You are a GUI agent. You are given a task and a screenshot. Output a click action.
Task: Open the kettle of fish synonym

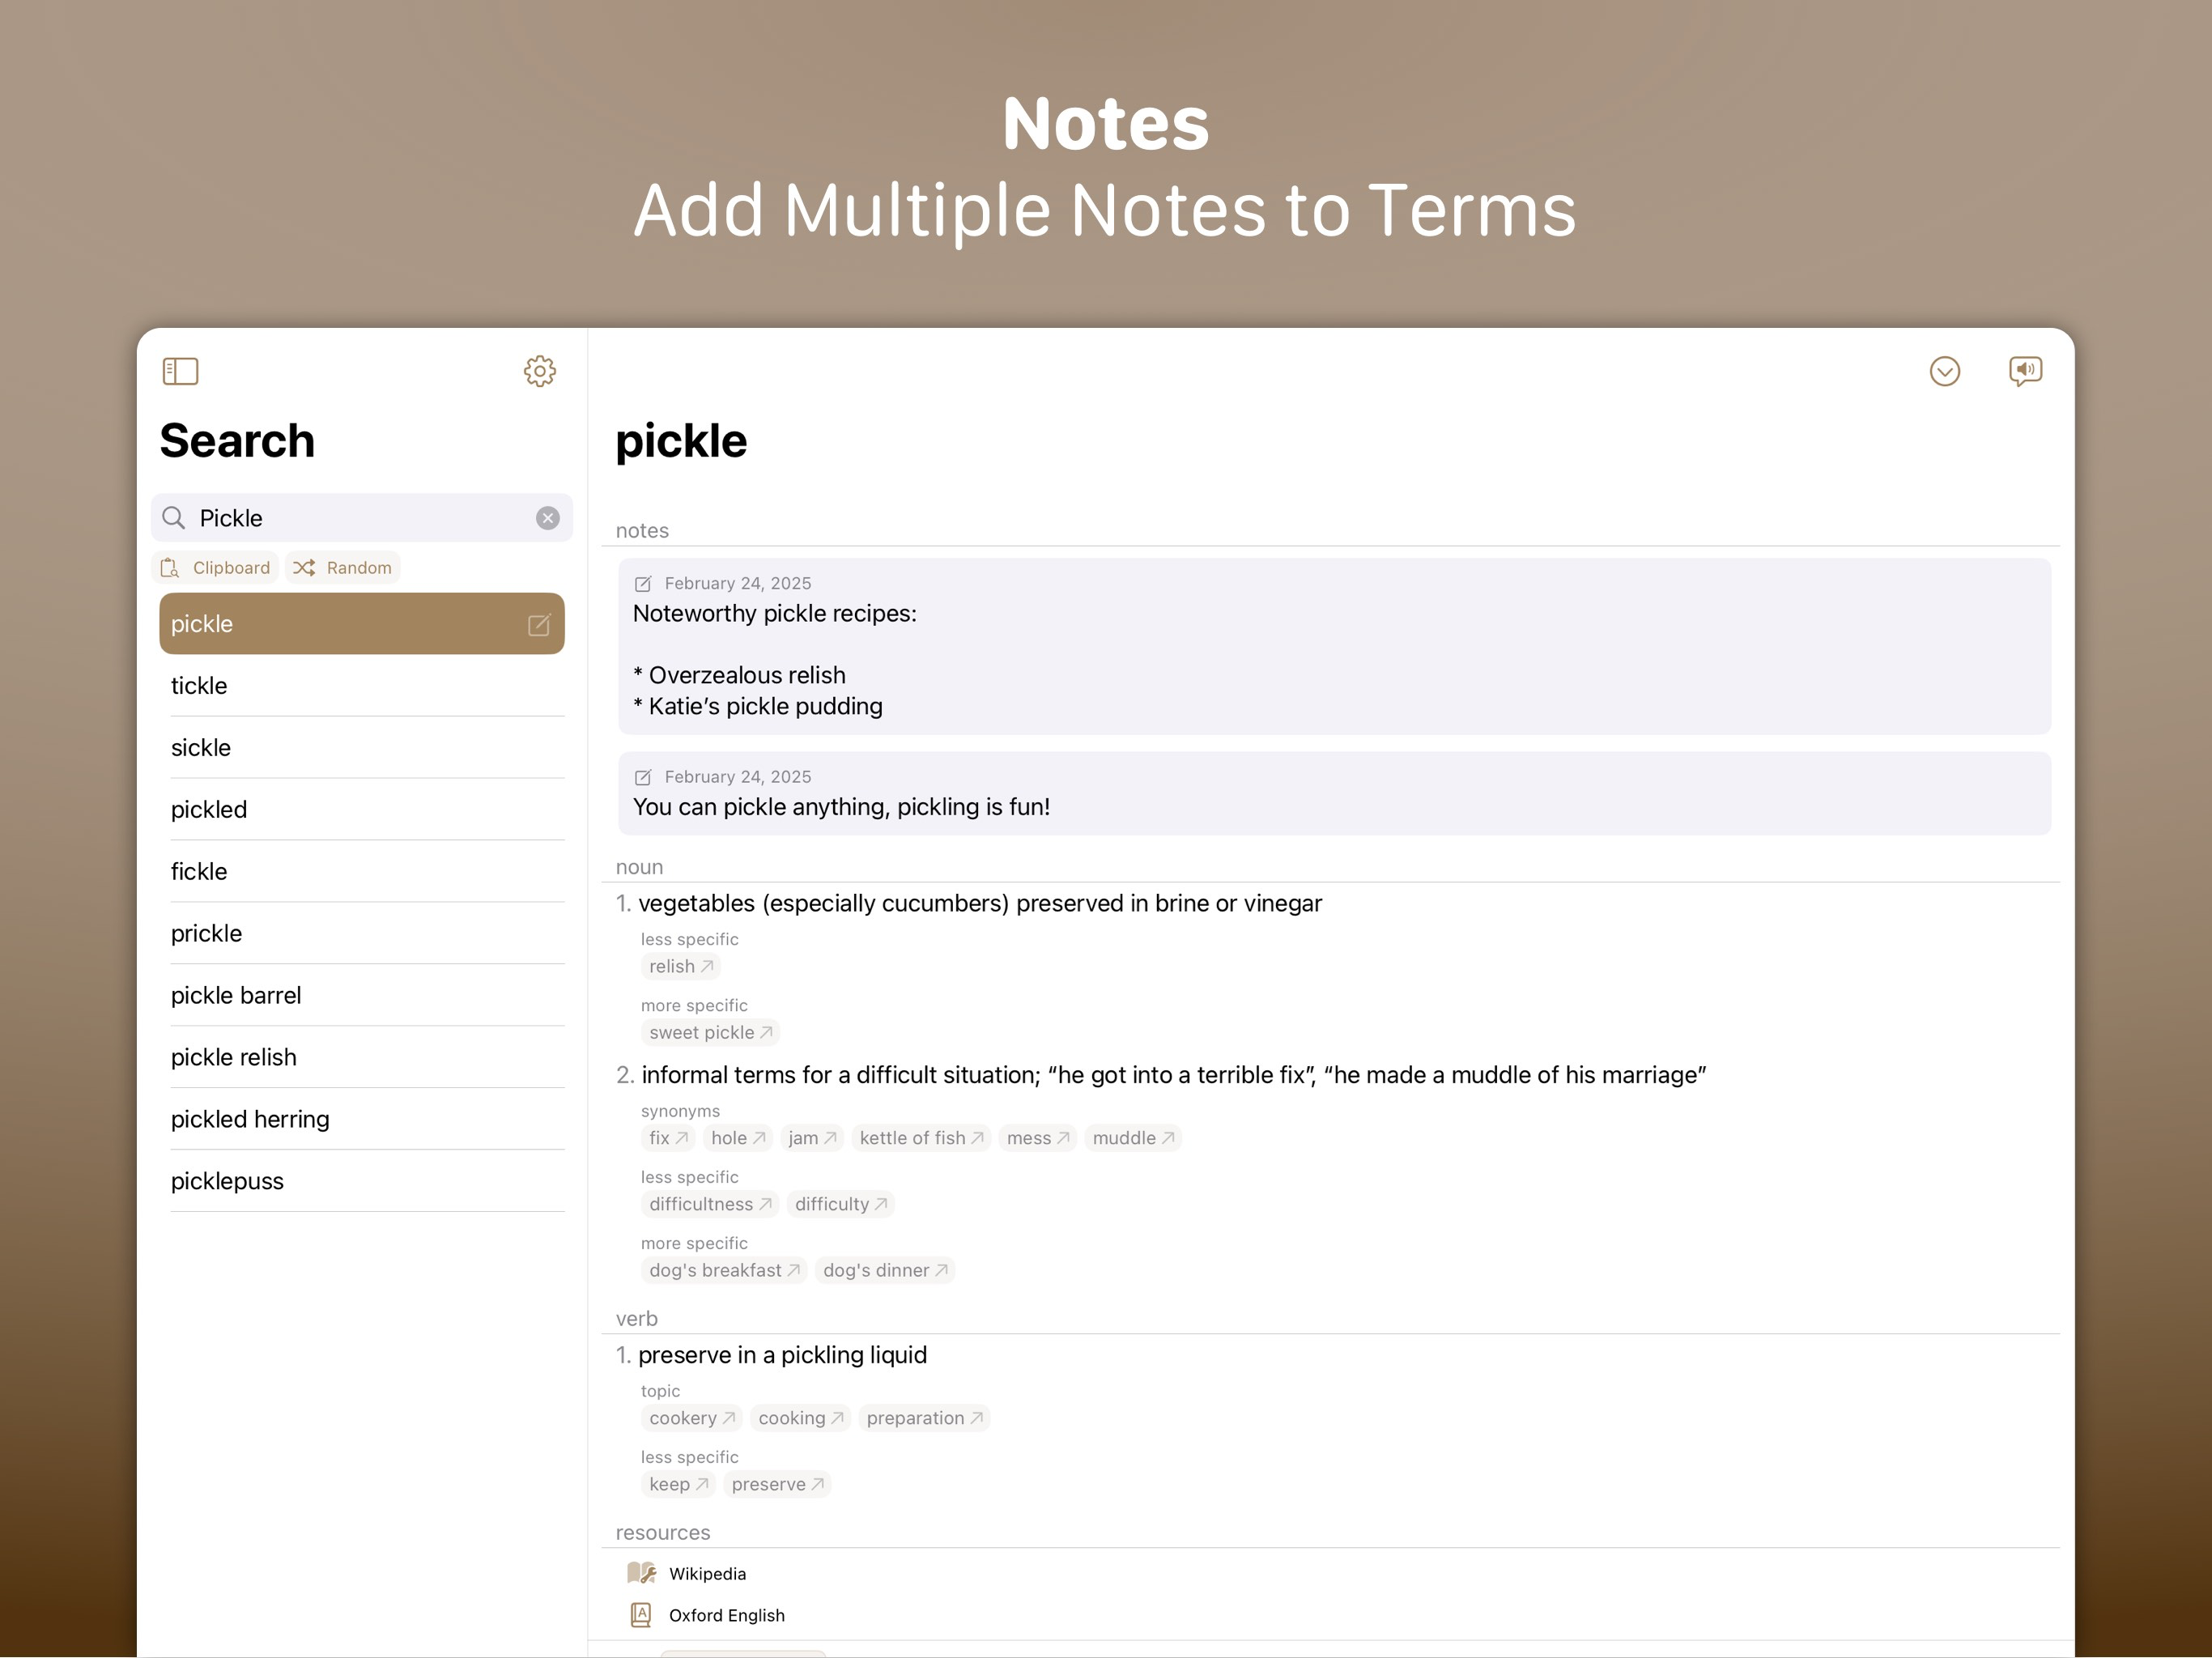pos(920,1138)
